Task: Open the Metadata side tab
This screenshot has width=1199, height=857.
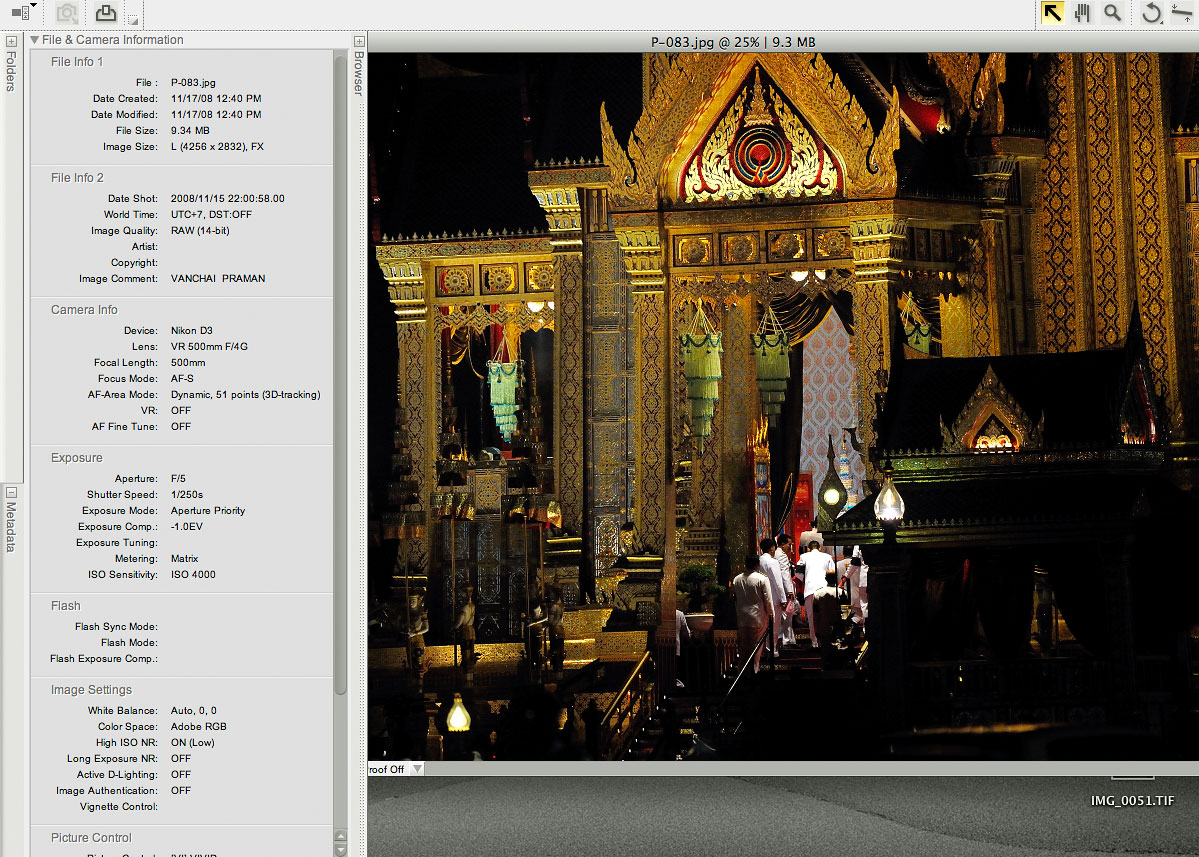Action: click(11, 527)
